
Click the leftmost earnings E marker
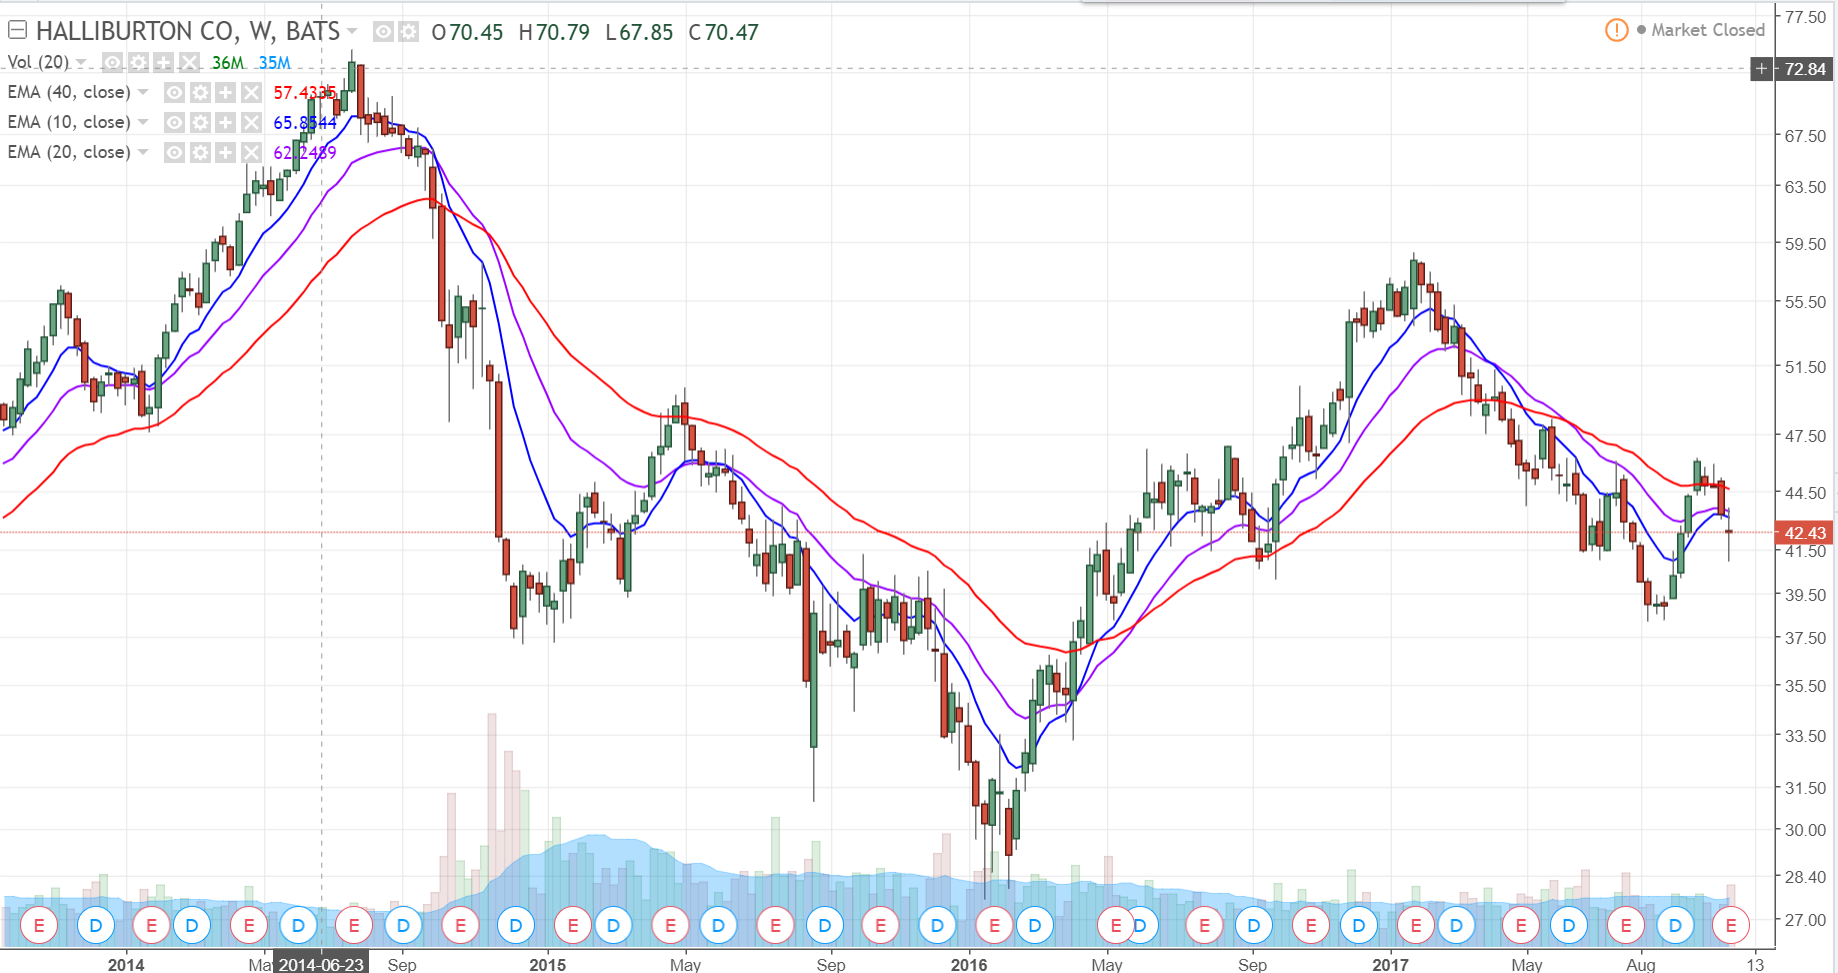tap(39, 926)
